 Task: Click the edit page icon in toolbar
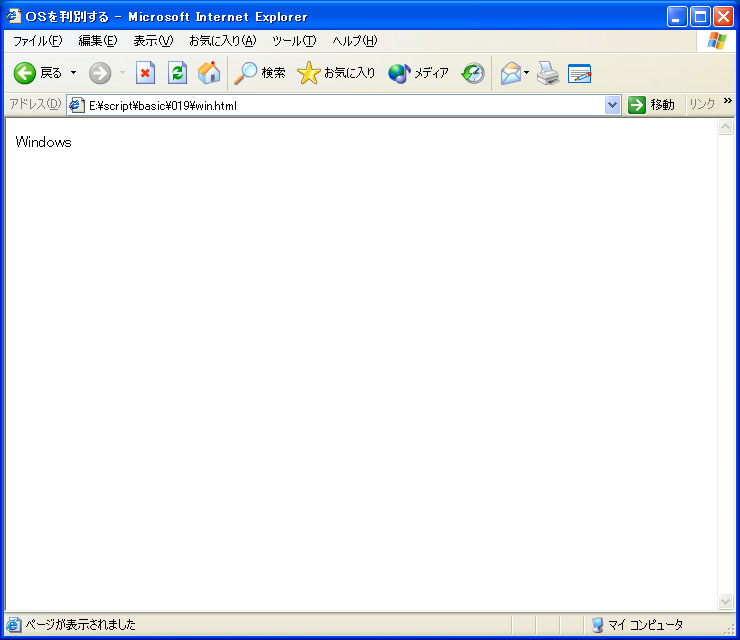(580, 73)
